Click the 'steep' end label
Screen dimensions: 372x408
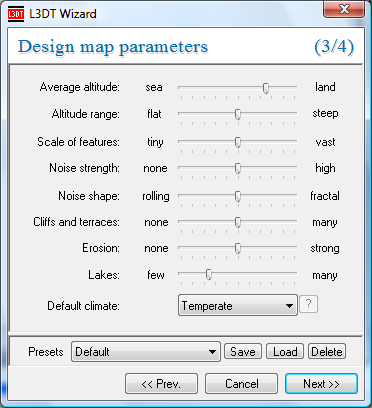[x=325, y=114]
